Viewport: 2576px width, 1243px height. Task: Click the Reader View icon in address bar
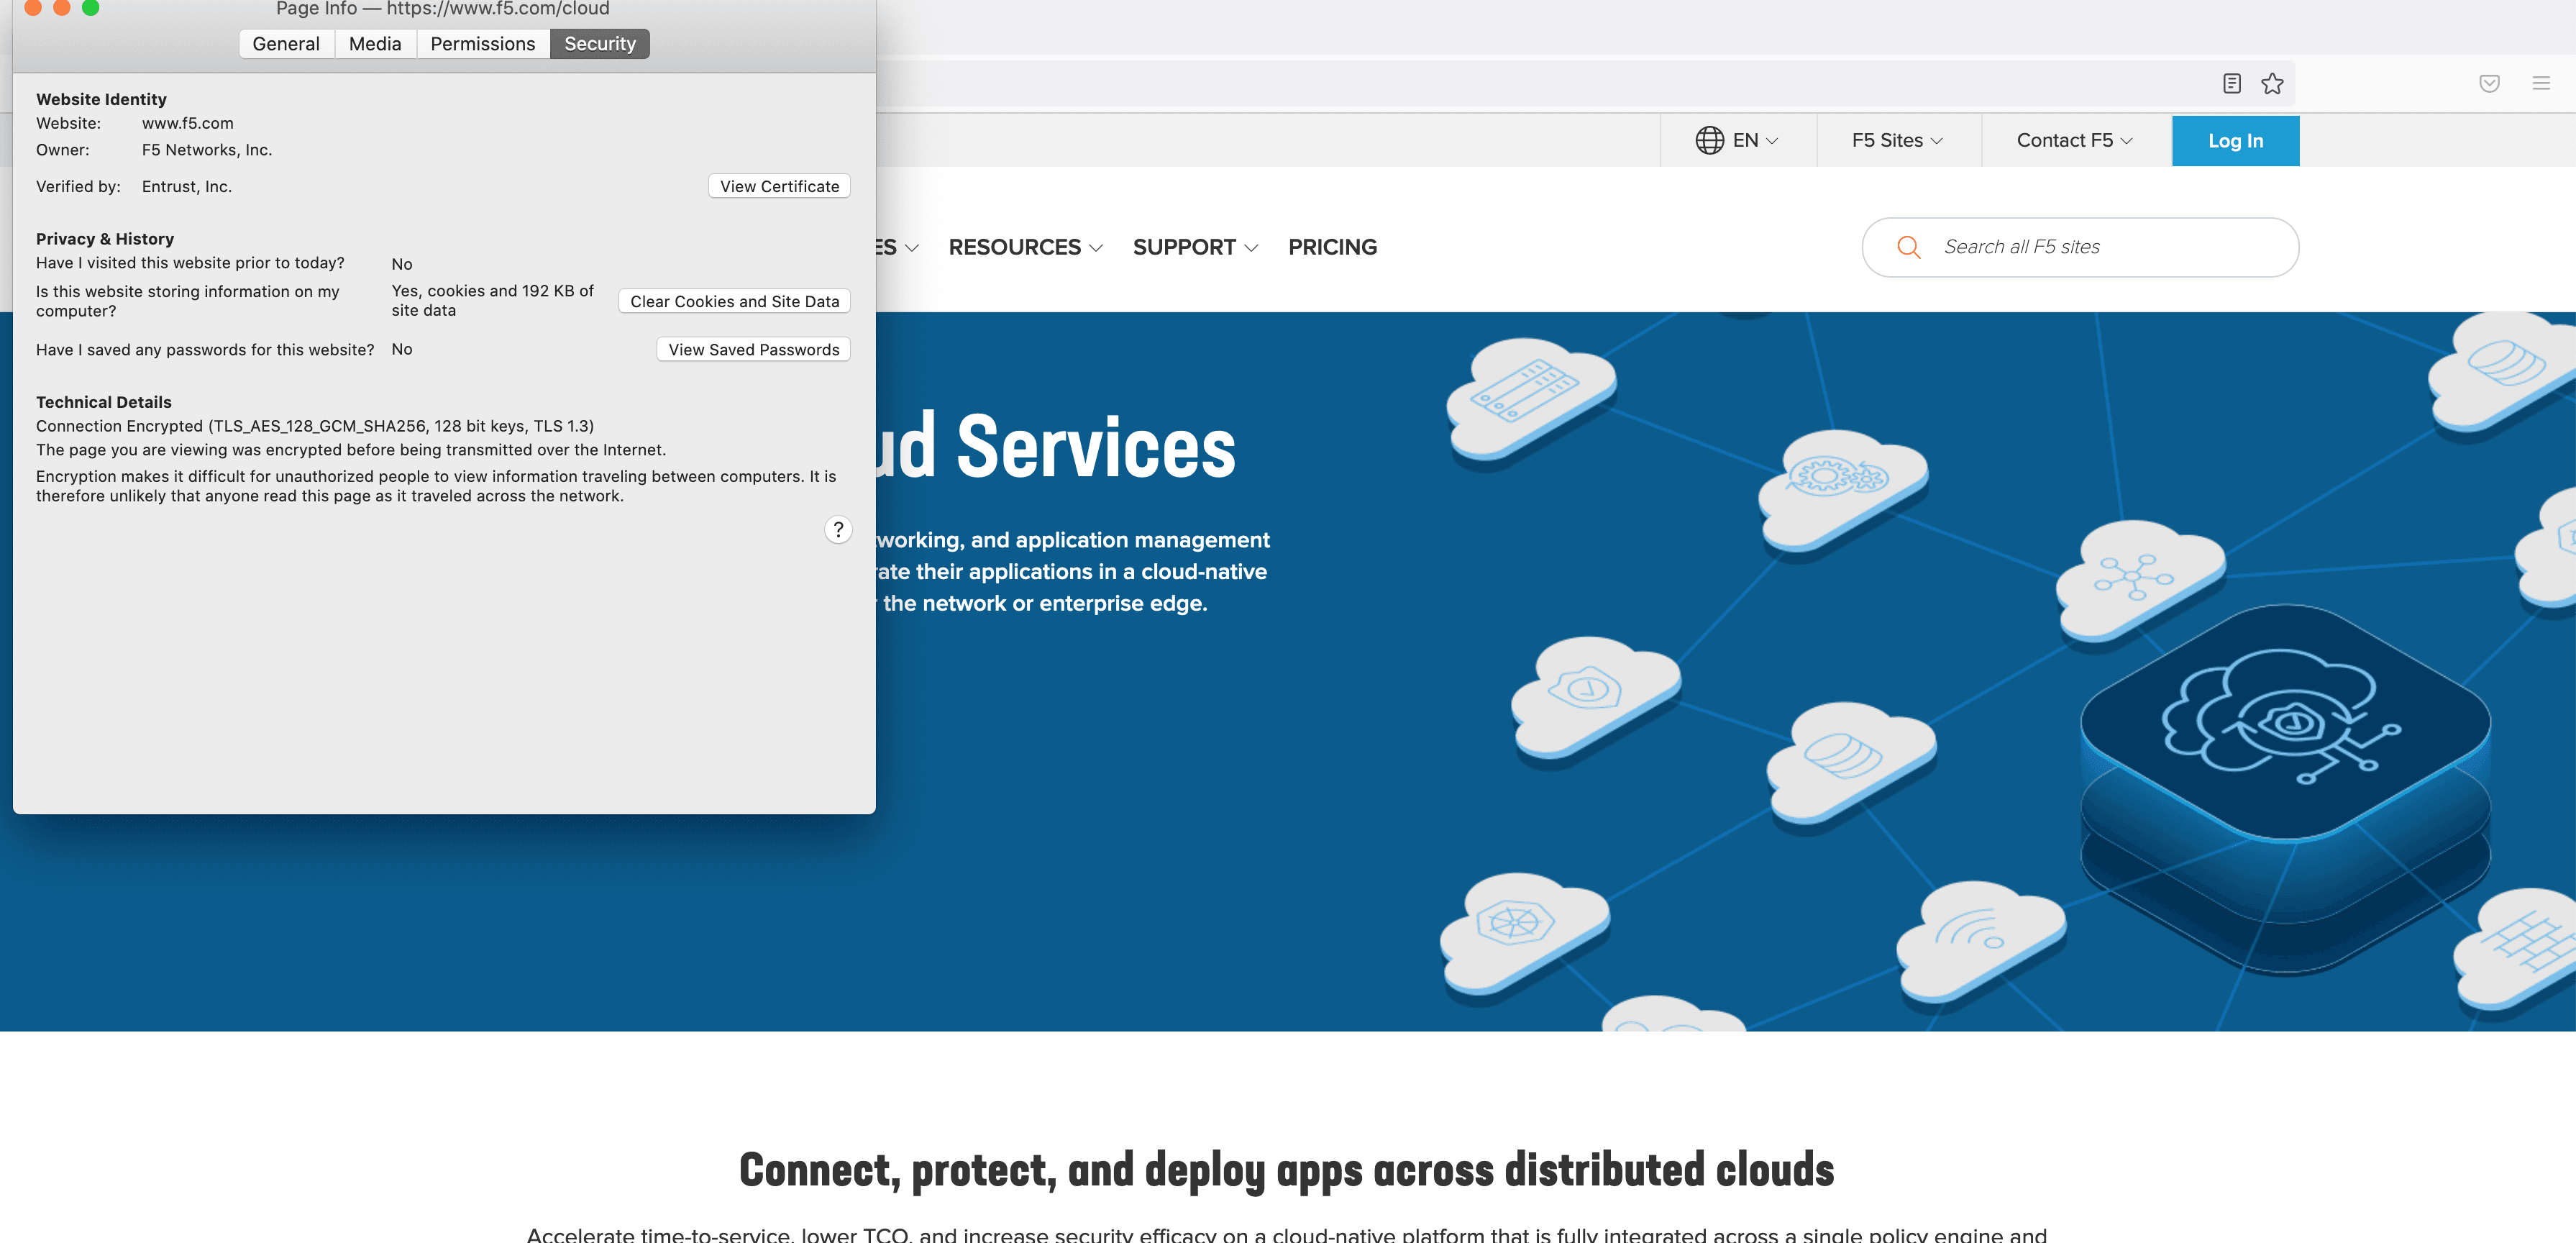pyautogui.click(x=2231, y=83)
